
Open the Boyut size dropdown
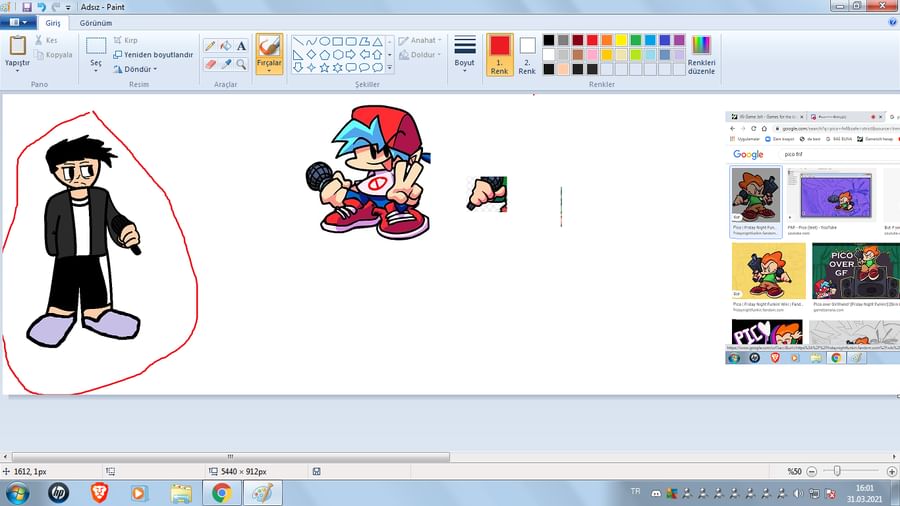[464, 53]
